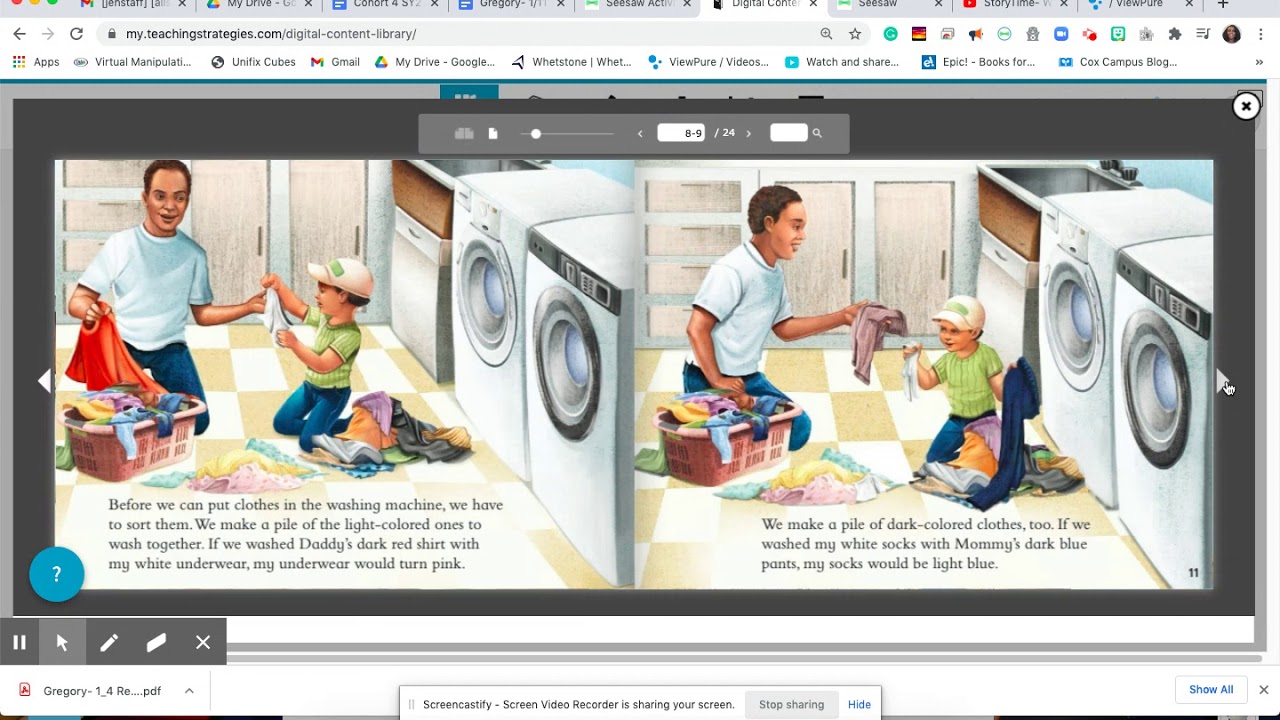
Task: Adjust the book zoom slider
Action: tap(567, 133)
